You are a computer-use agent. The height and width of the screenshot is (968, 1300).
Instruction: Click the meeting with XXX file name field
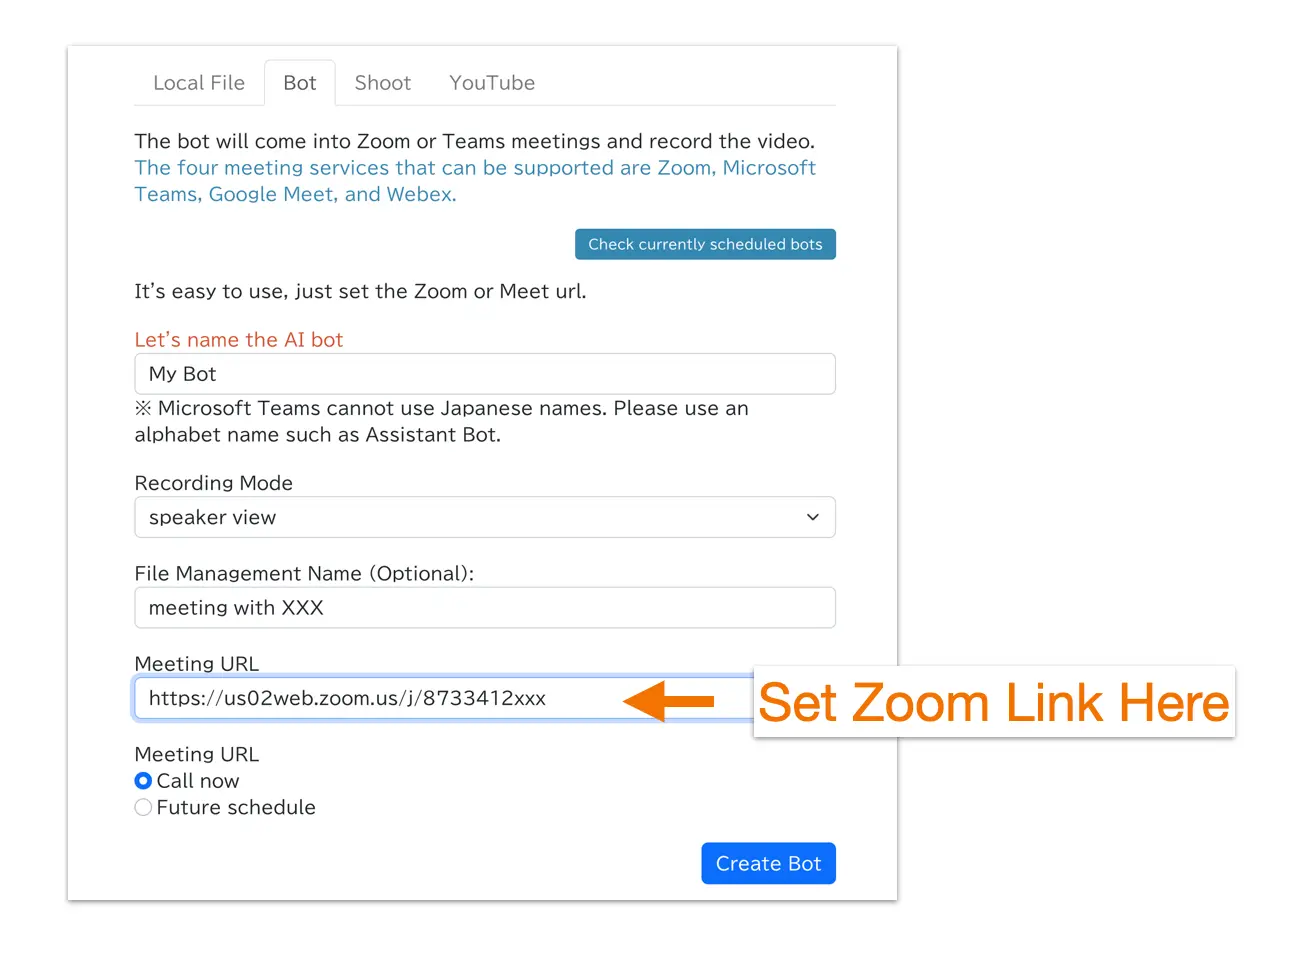(484, 608)
